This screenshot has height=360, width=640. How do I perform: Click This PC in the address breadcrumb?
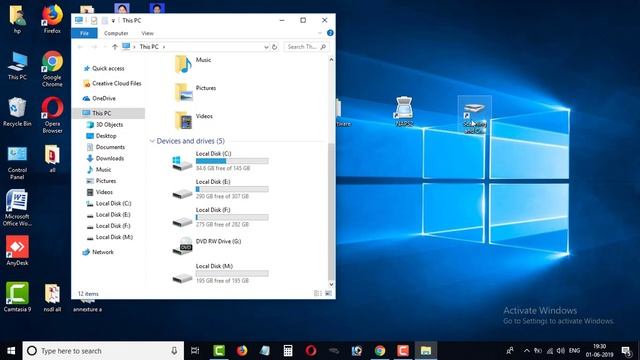click(x=149, y=47)
